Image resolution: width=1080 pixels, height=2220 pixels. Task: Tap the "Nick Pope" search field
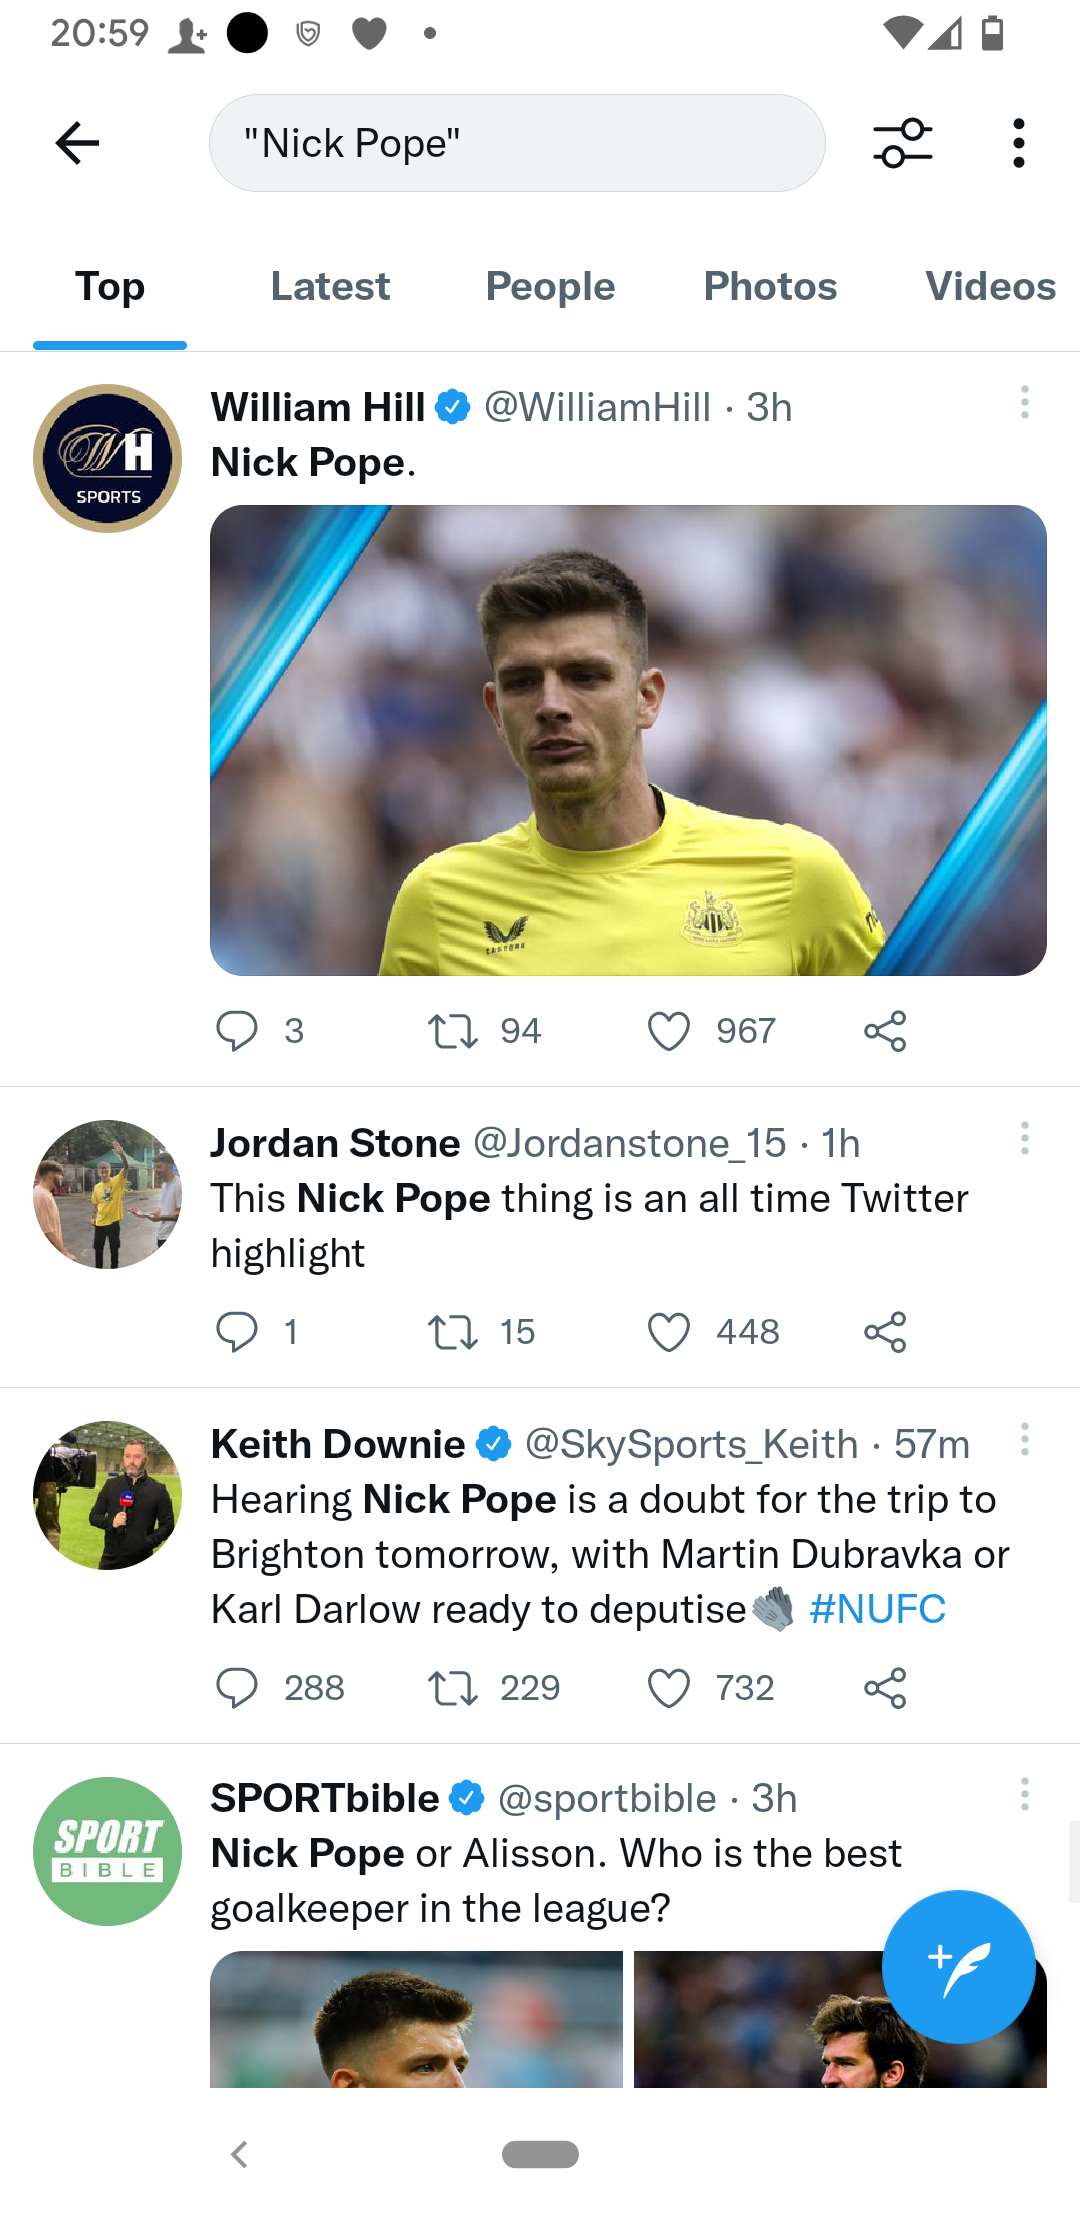[516, 143]
